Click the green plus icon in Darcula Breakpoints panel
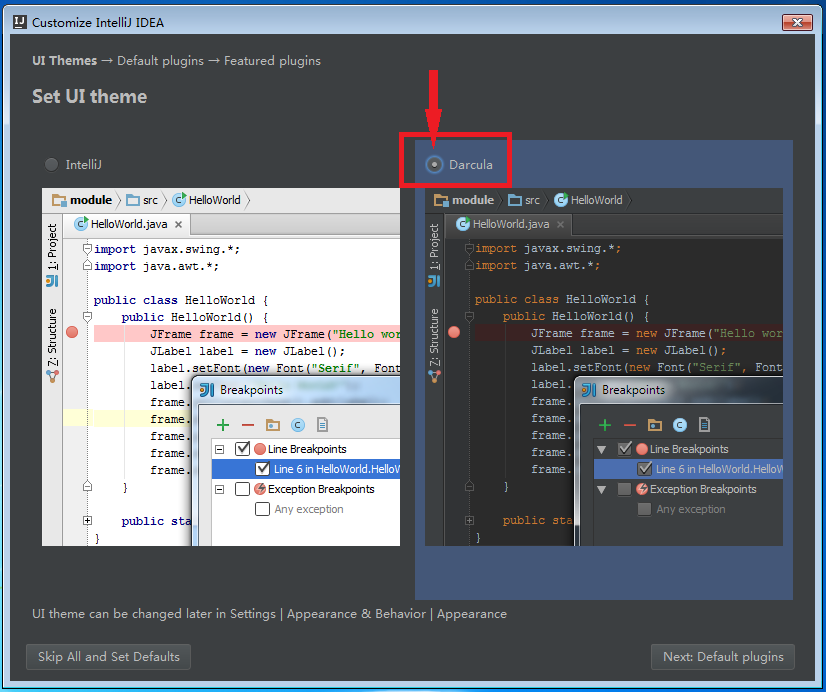The width and height of the screenshot is (826, 692). (605, 424)
